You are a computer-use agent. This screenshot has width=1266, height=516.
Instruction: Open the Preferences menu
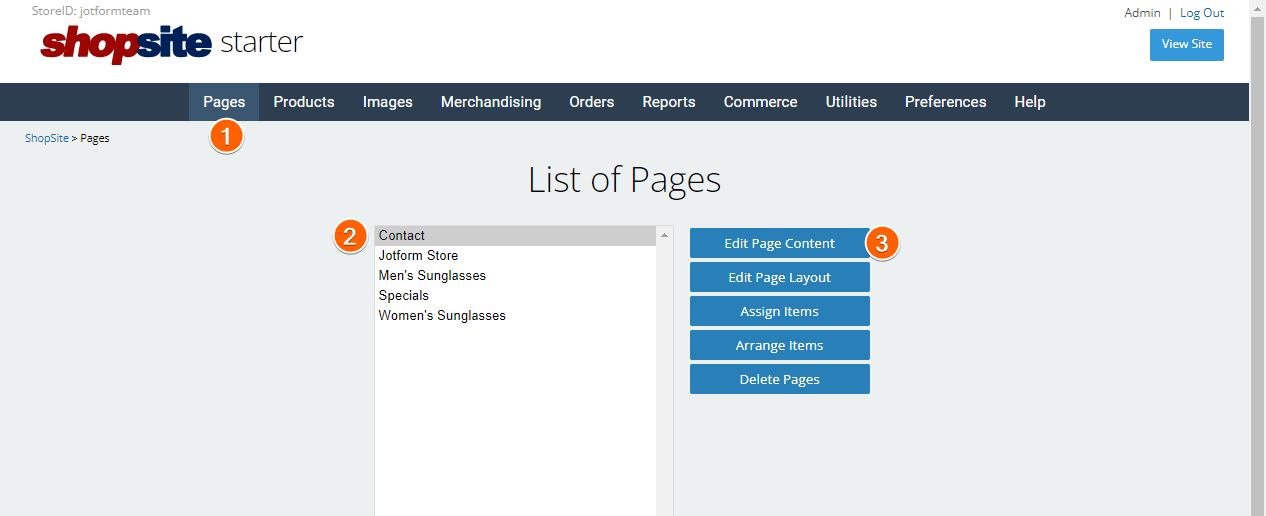coord(946,102)
